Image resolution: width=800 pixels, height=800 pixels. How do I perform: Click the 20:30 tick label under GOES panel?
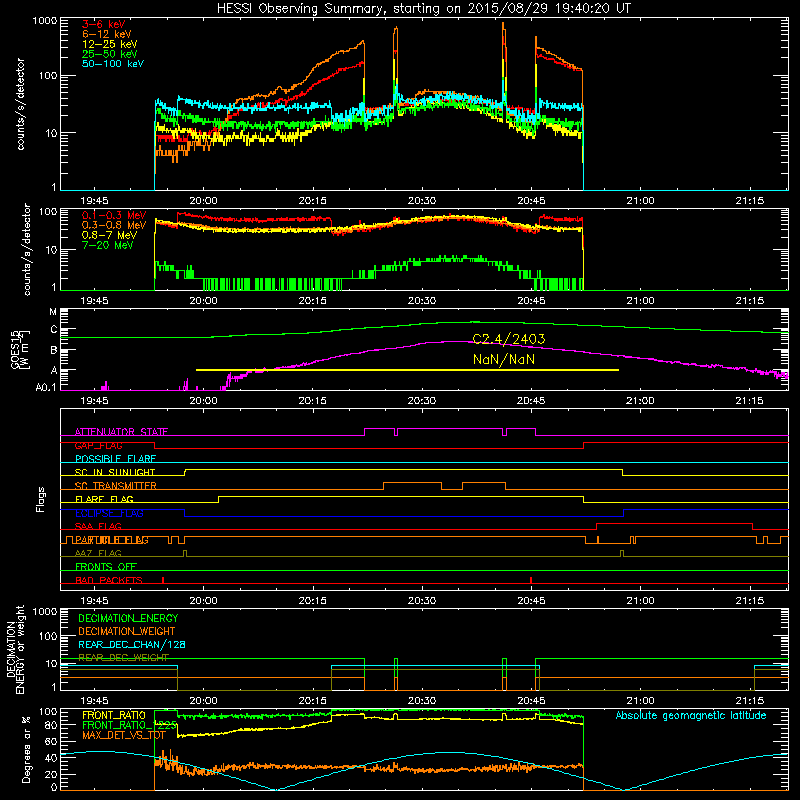422,401
